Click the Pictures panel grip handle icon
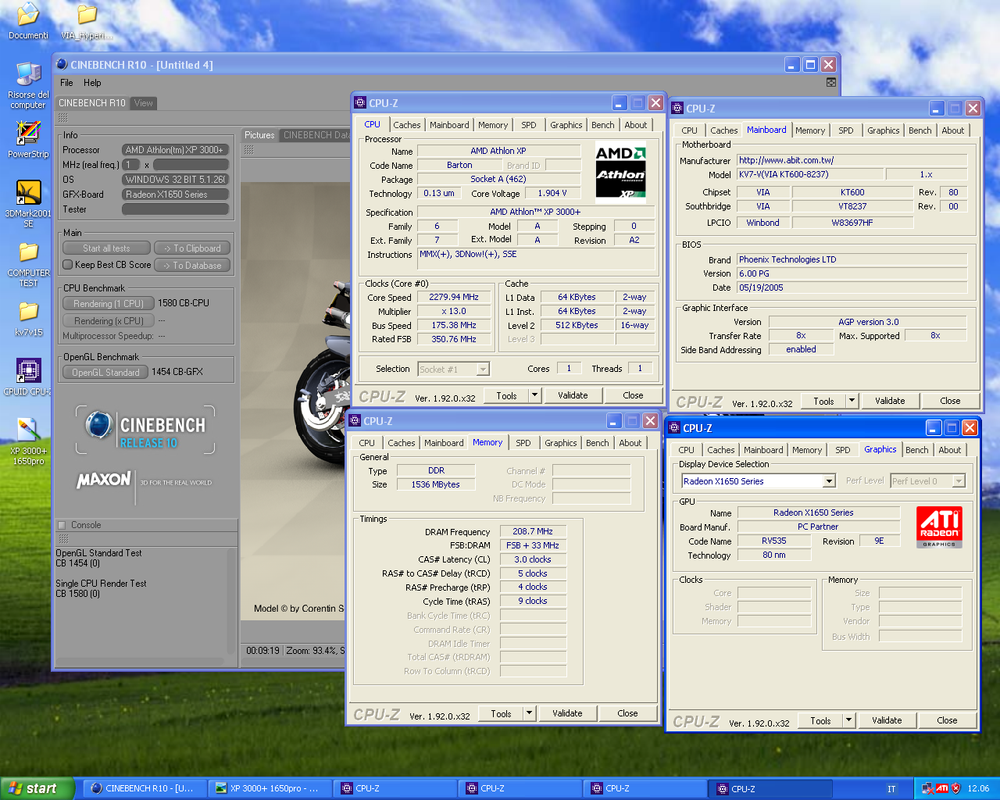This screenshot has width=1000, height=800. pos(249,150)
